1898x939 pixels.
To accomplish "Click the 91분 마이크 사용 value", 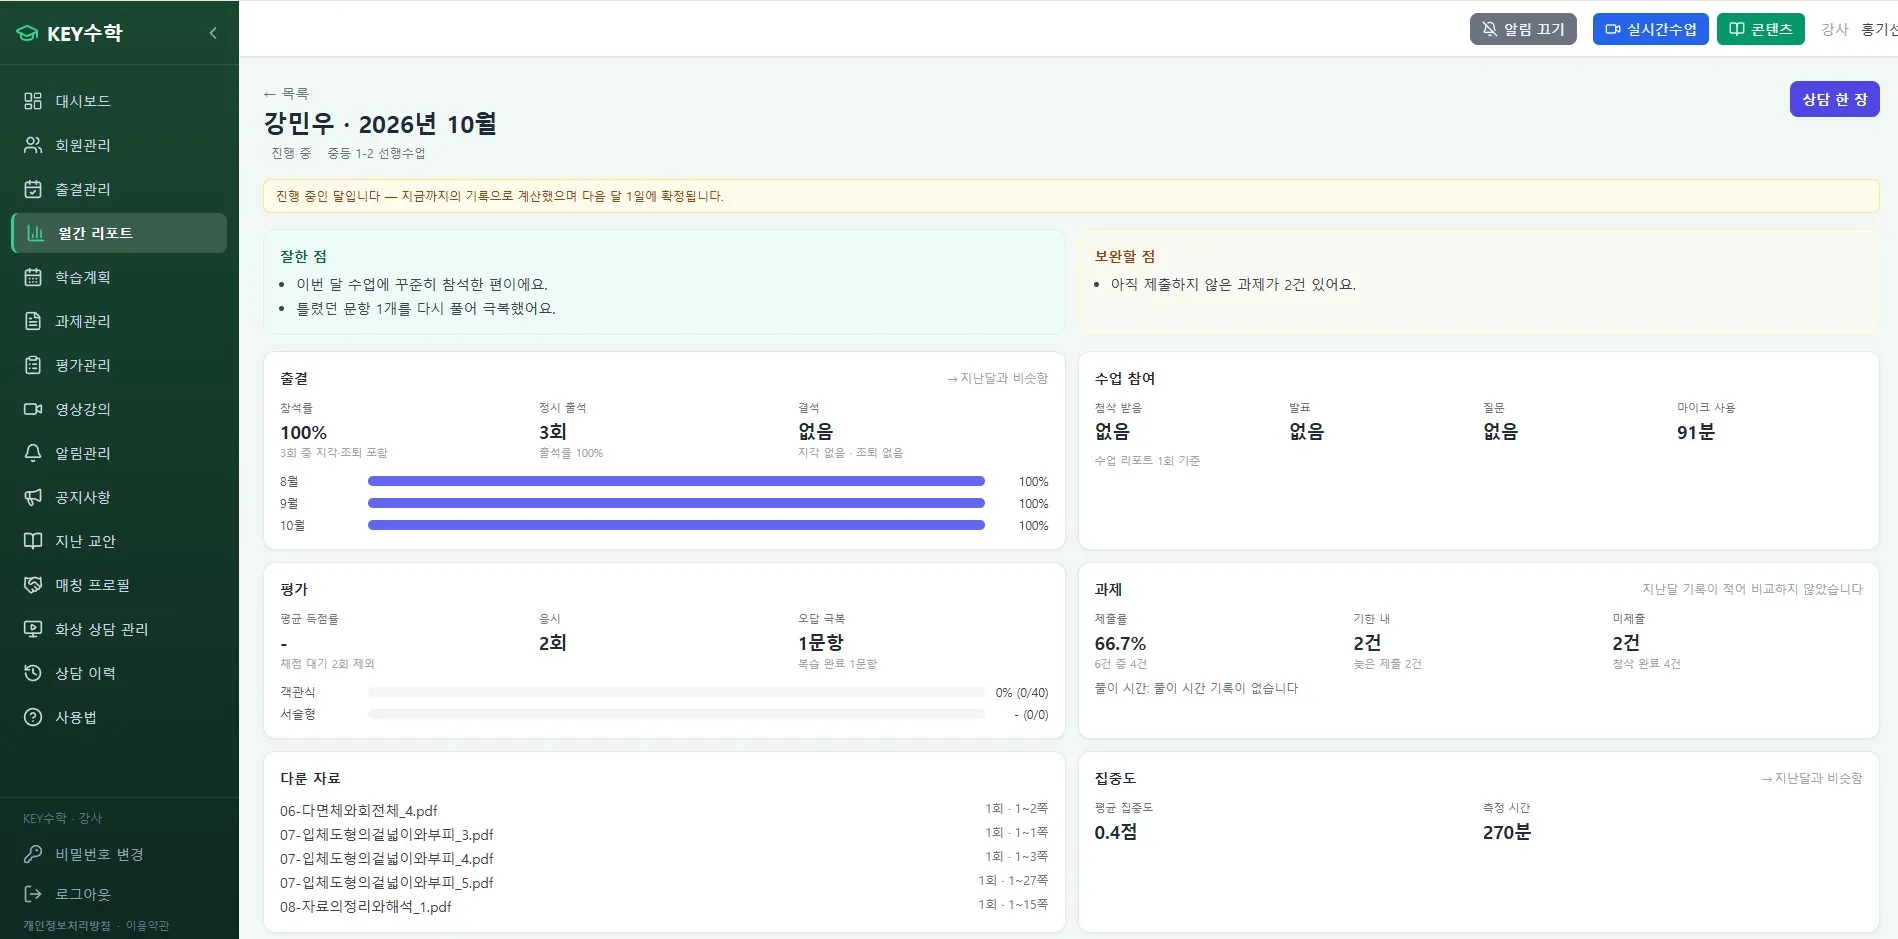I will point(1696,432).
